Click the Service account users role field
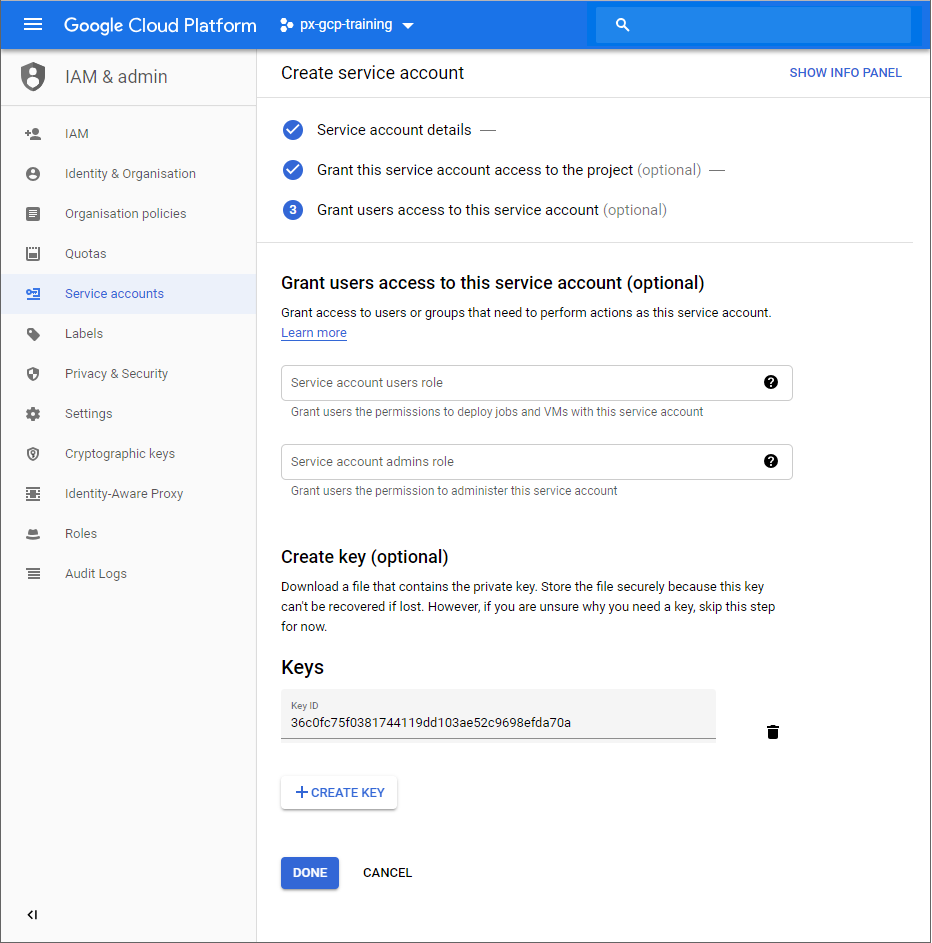Screen dimensions: 932x943 520,383
